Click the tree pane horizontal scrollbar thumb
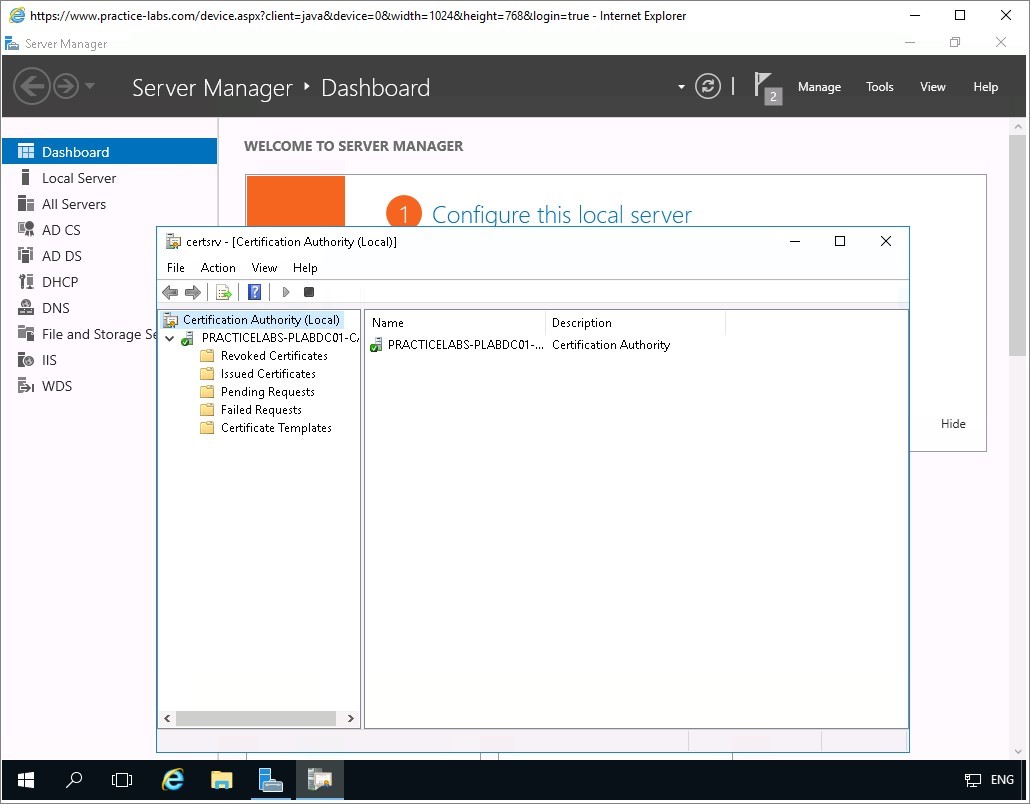Image resolution: width=1030 pixels, height=804 pixels. pyautogui.click(x=256, y=719)
